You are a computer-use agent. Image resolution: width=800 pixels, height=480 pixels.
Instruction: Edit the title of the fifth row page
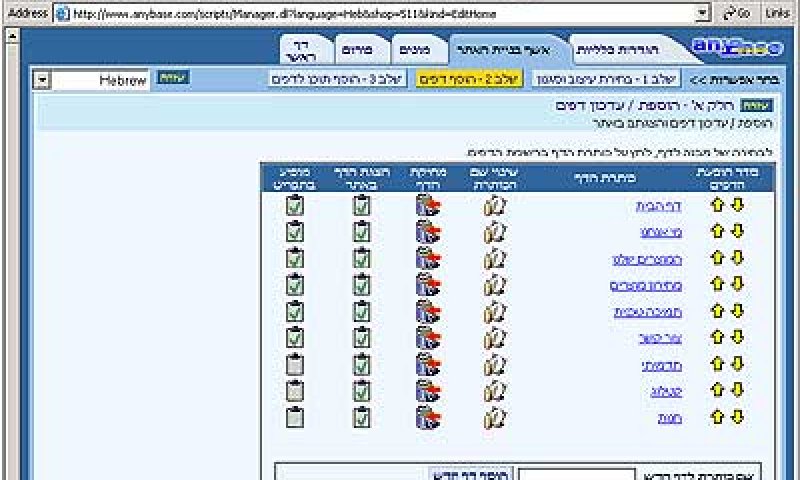pyautogui.click(x=494, y=312)
